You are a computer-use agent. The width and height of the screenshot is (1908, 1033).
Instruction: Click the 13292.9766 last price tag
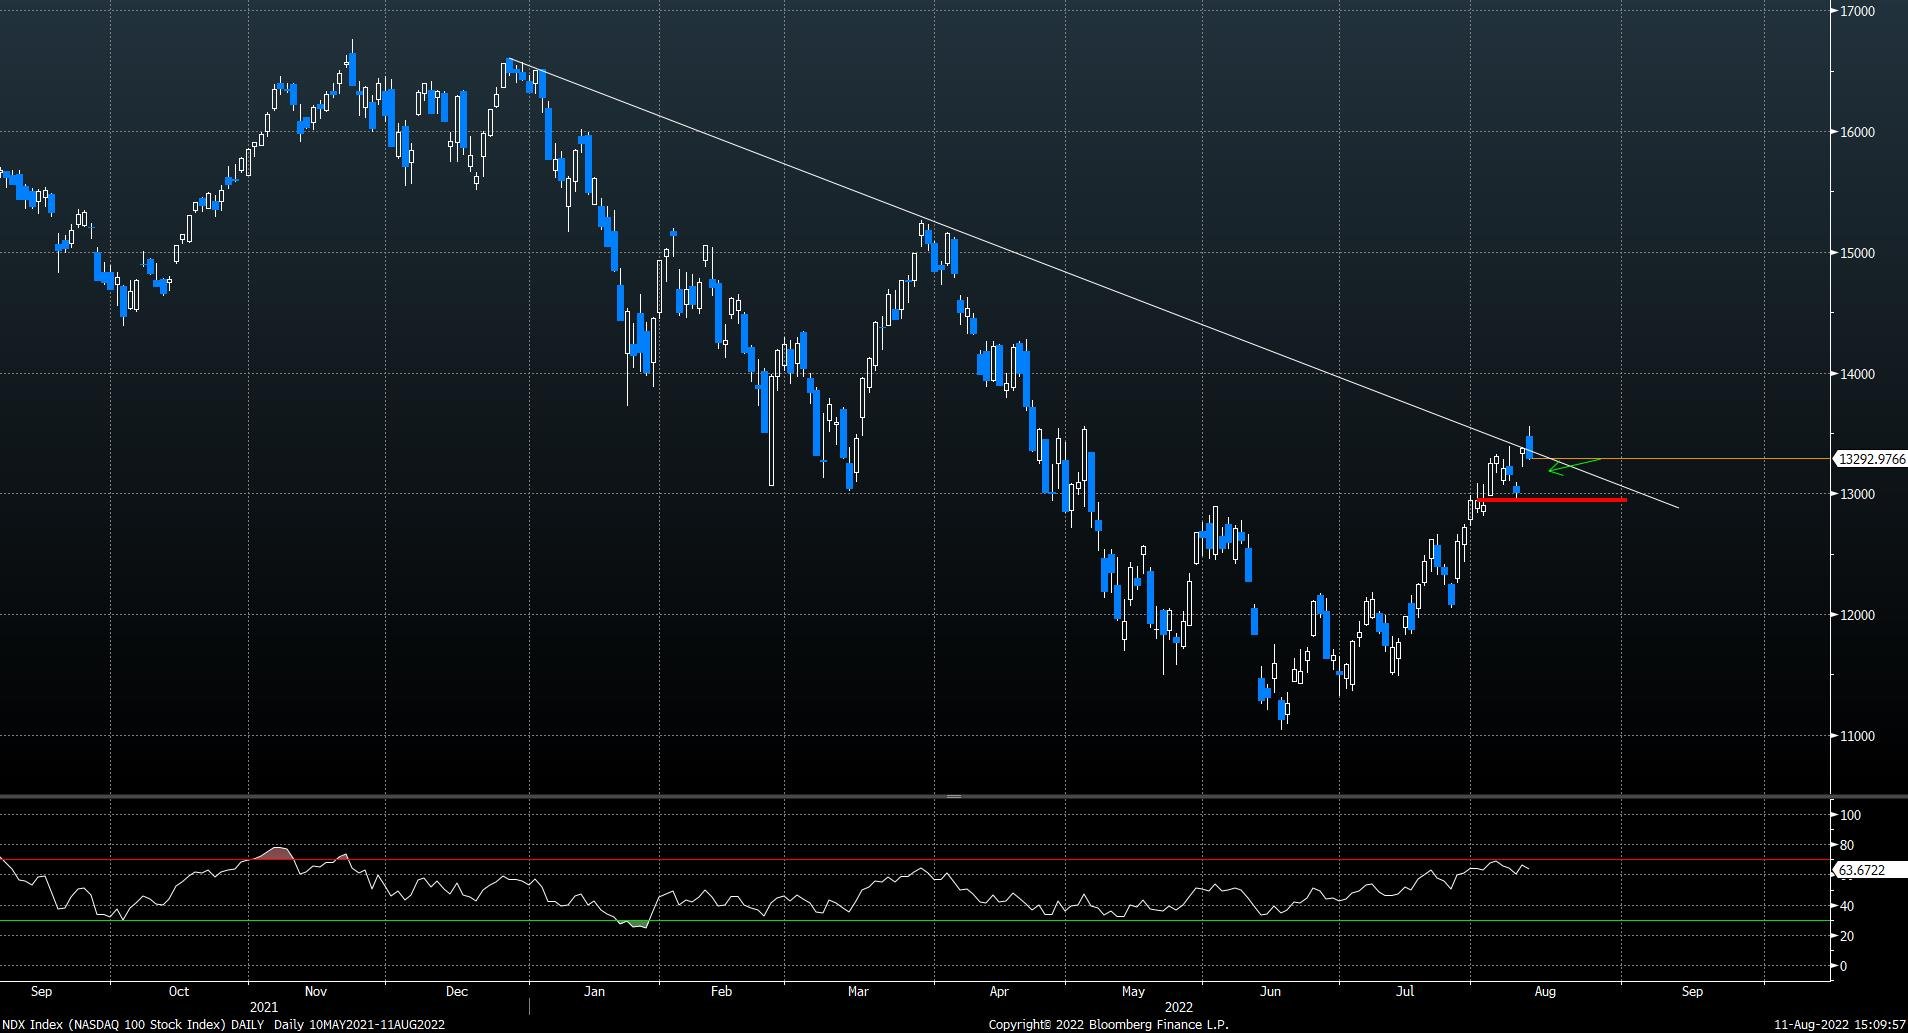click(x=1870, y=459)
